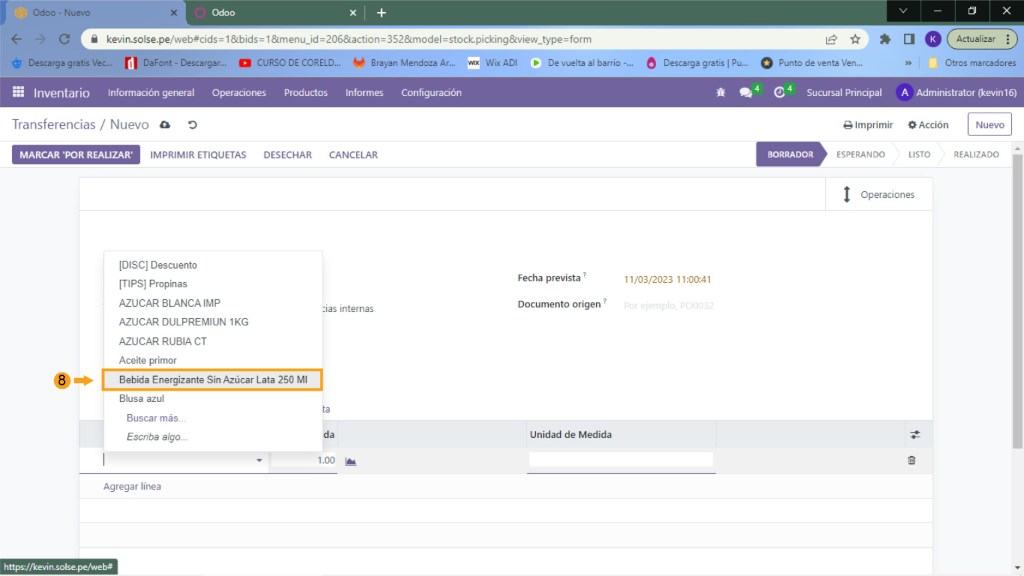Open the activities clock icon
Viewport: 1024px width, 576px height.
click(779, 93)
